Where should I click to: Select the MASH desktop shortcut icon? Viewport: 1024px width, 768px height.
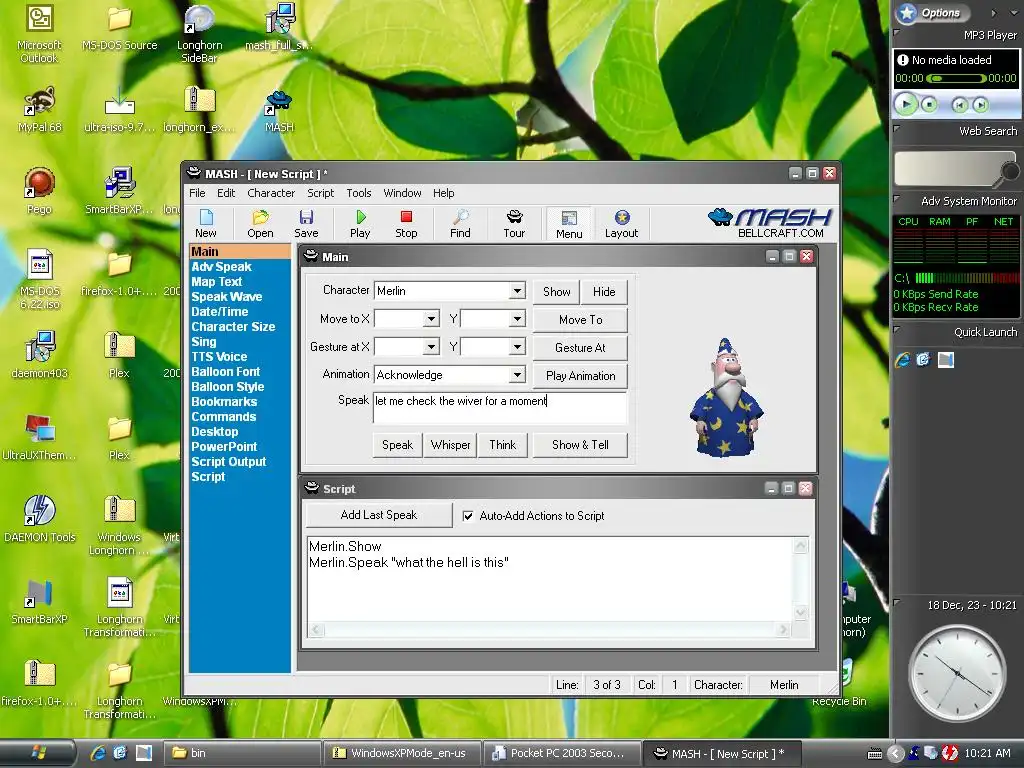tap(279, 111)
